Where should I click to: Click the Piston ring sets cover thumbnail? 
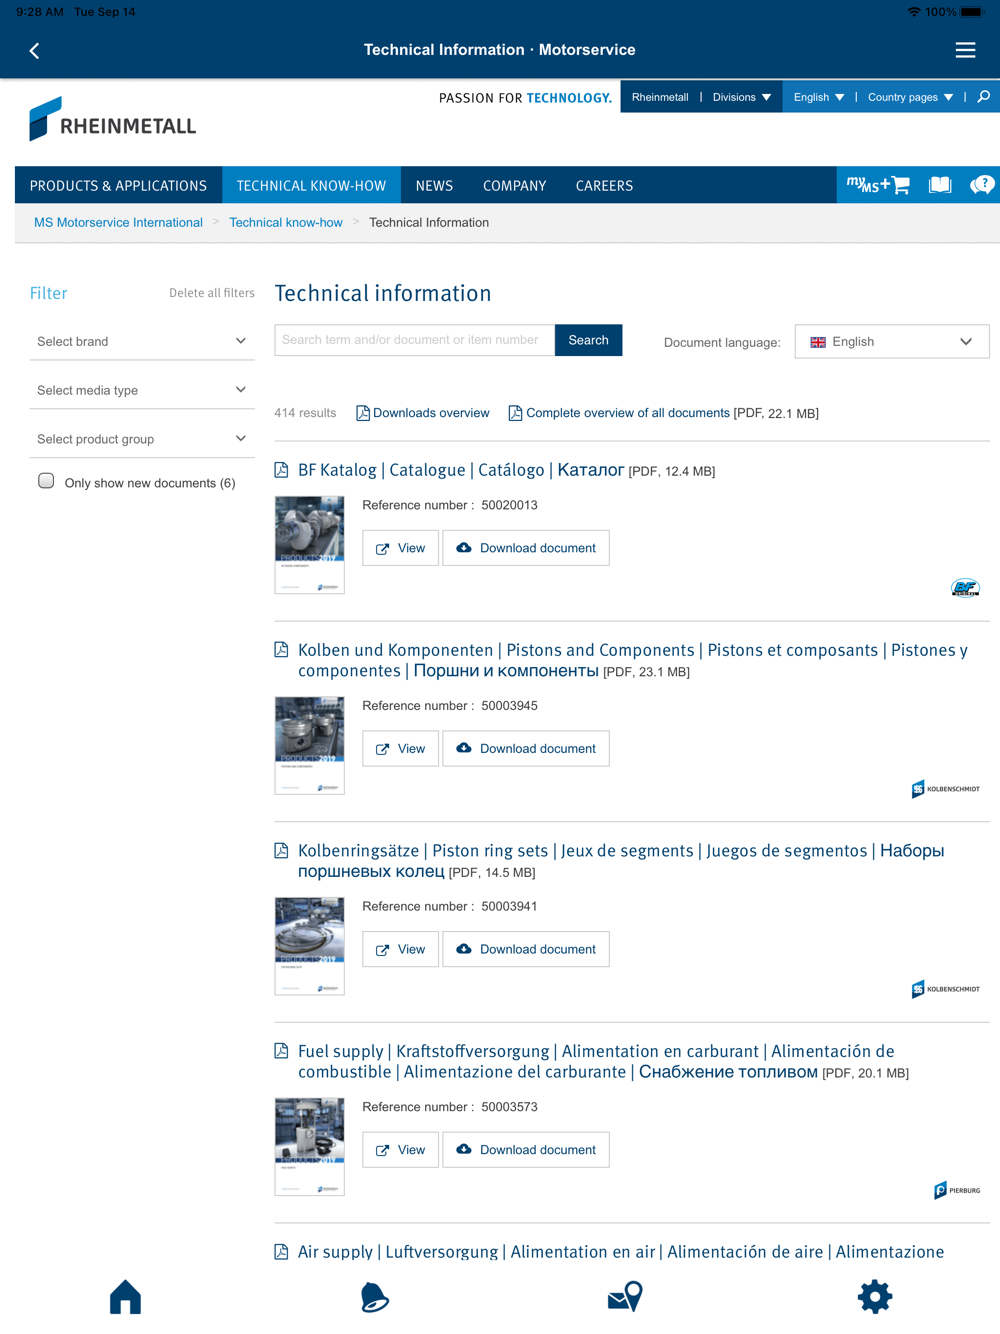coord(310,946)
